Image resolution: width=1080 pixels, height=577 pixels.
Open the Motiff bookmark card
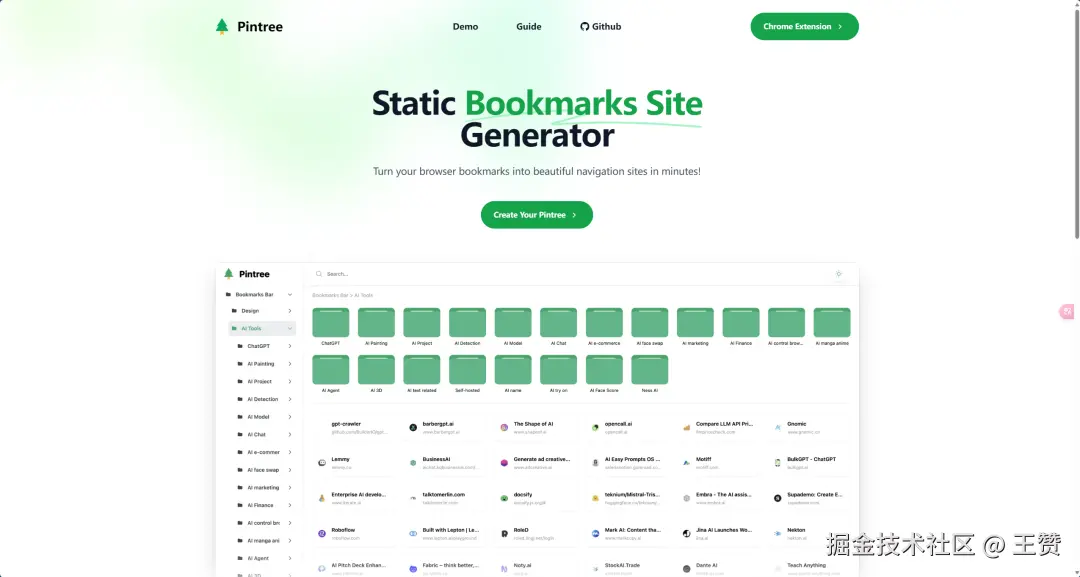point(718,463)
